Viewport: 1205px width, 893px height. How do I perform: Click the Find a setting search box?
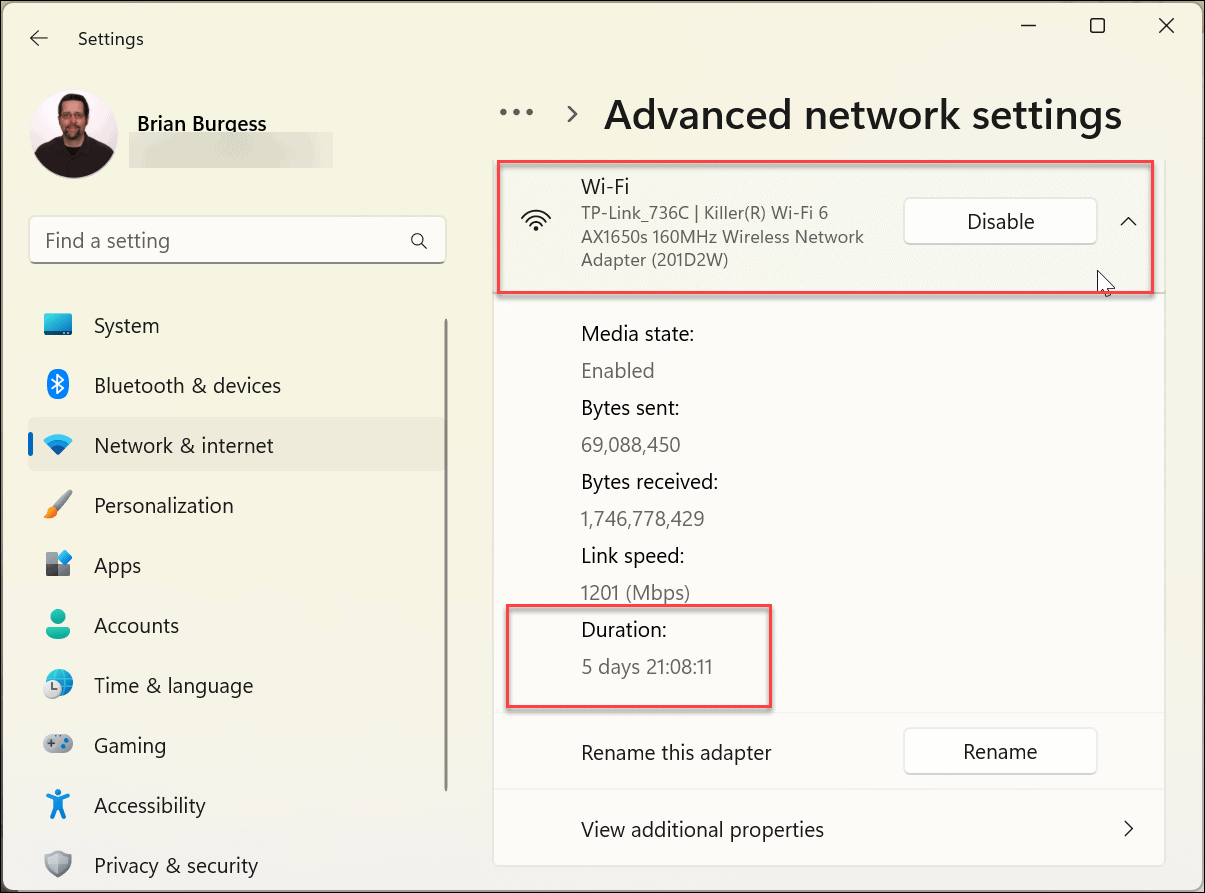click(237, 240)
